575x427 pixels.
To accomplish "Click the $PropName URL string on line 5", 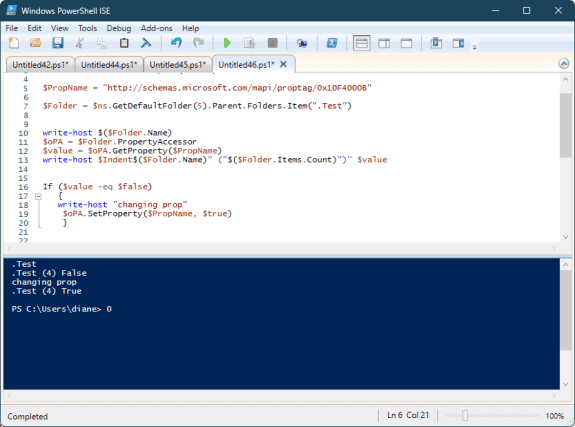I will 237,88.
